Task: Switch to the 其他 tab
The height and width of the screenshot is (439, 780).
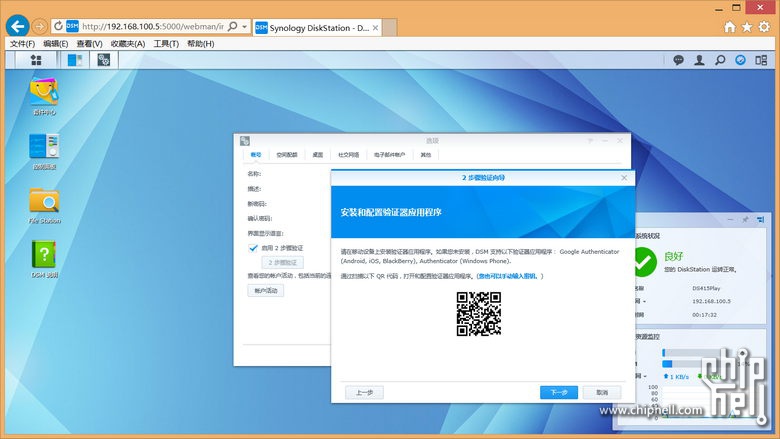Action: [426, 155]
